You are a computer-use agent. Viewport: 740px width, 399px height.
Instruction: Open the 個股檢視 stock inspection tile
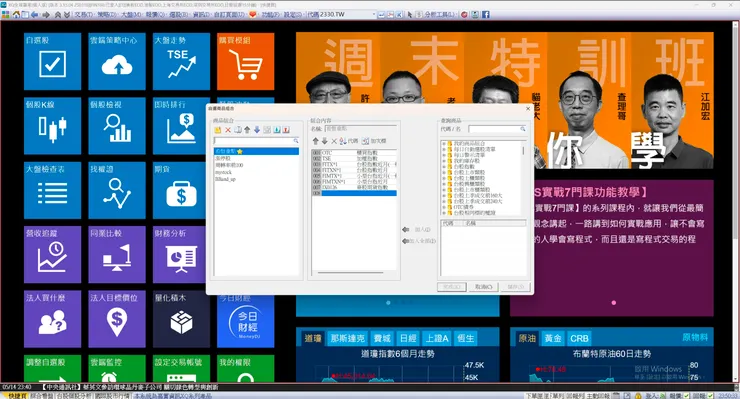[117, 126]
